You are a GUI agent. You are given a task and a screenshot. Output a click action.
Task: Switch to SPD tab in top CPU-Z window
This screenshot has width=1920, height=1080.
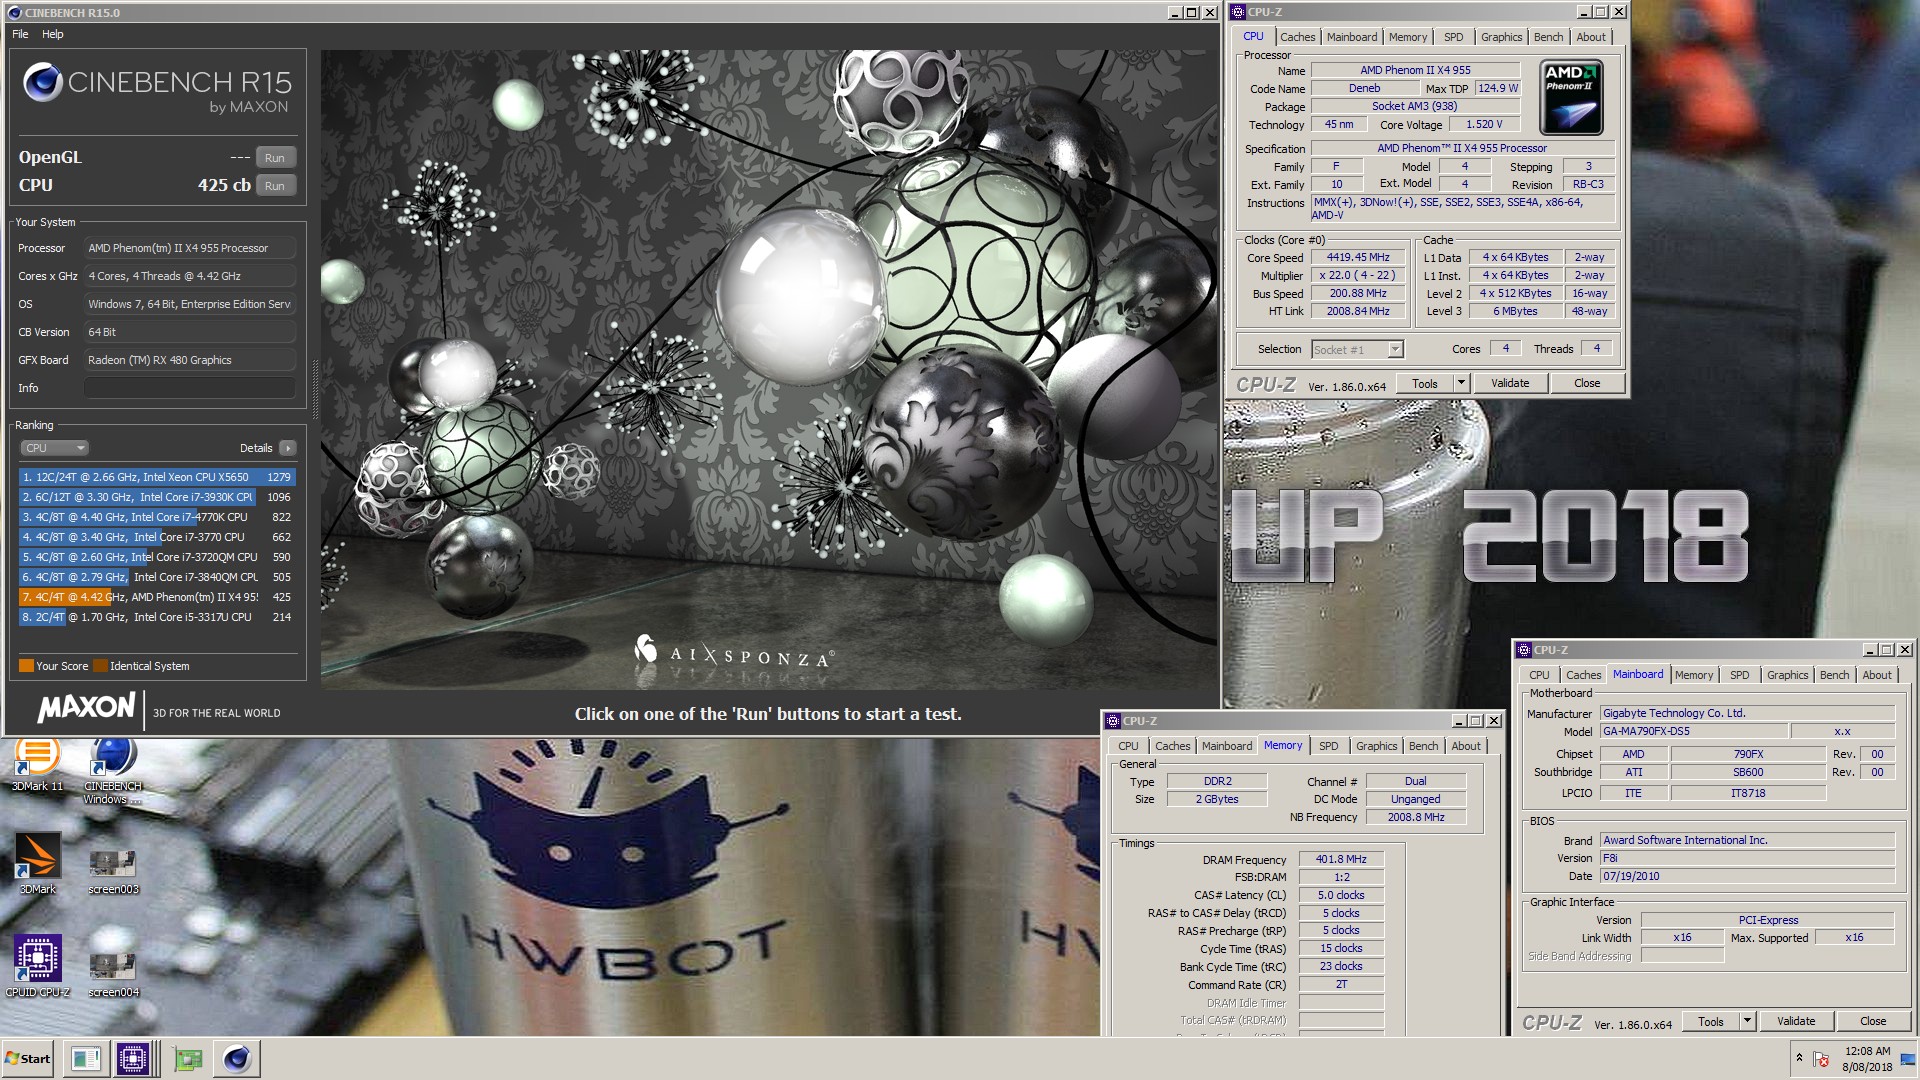(x=1454, y=37)
